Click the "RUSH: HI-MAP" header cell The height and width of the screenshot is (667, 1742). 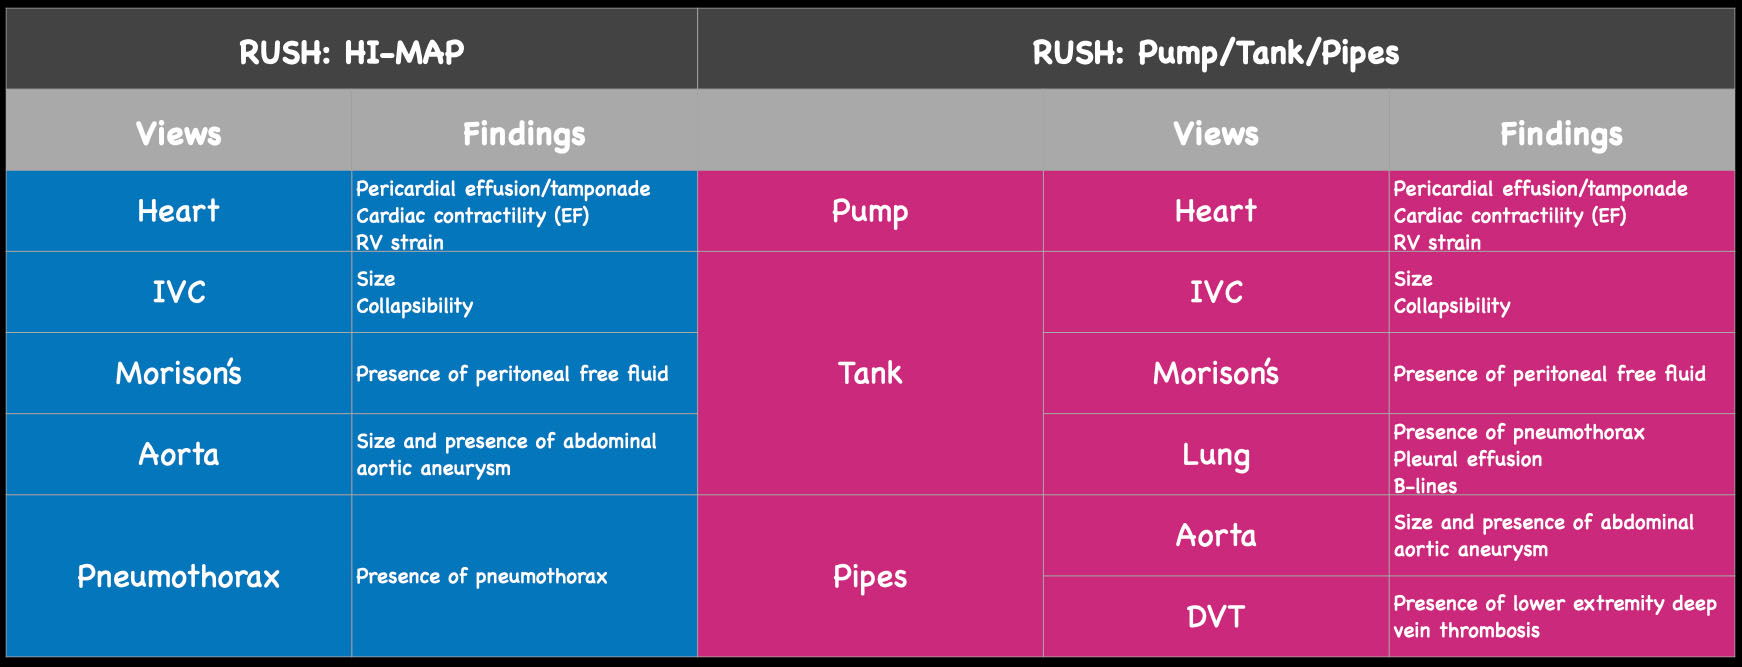351,51
